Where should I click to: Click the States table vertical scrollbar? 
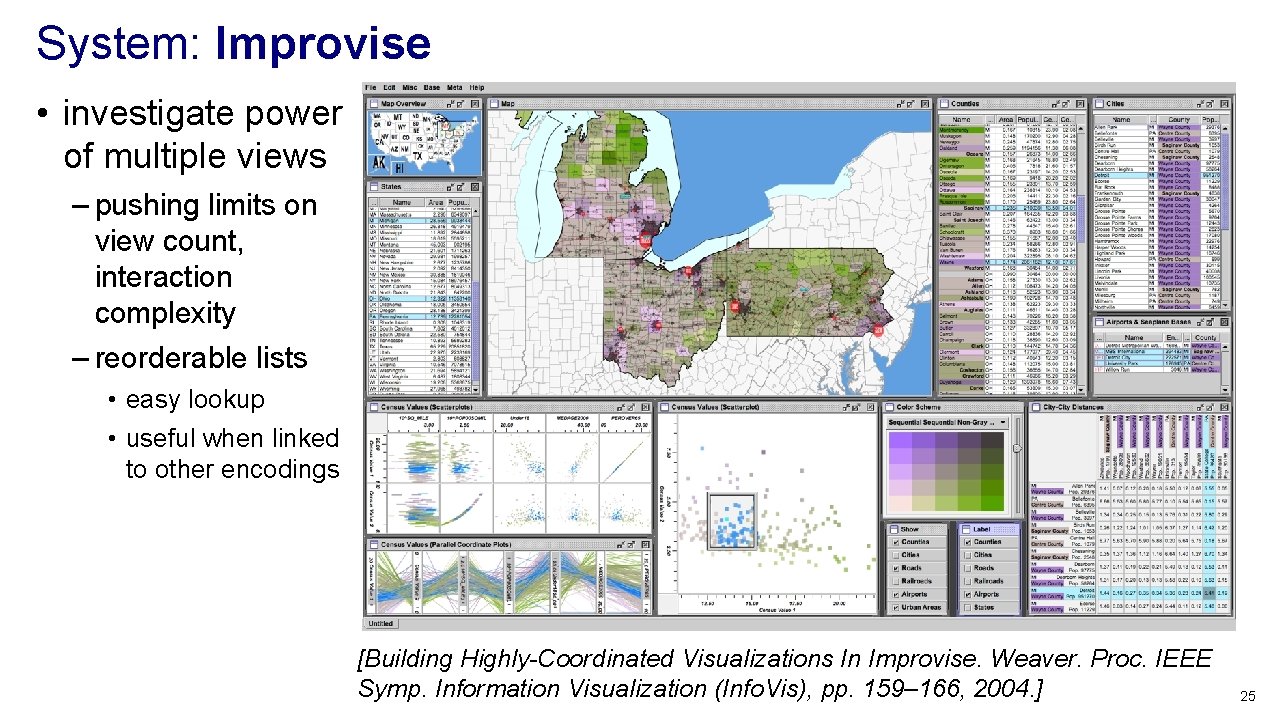click(x=478, y=301)
